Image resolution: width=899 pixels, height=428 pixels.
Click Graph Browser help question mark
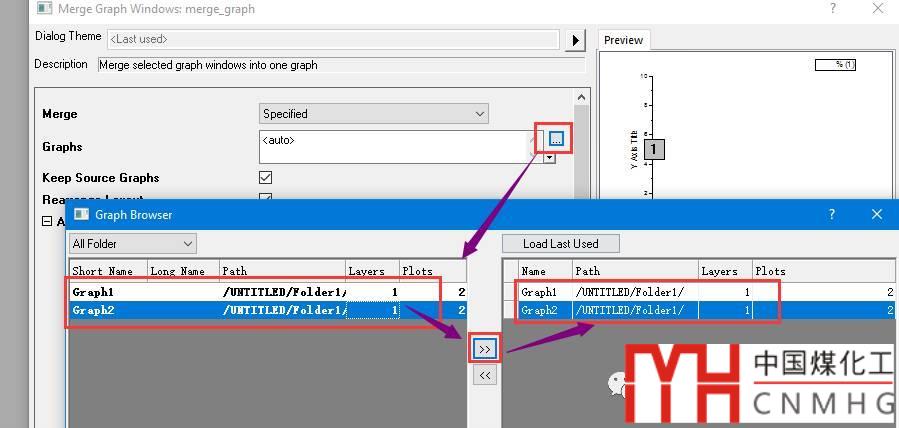pyautogui.click(x=831, y=214)
